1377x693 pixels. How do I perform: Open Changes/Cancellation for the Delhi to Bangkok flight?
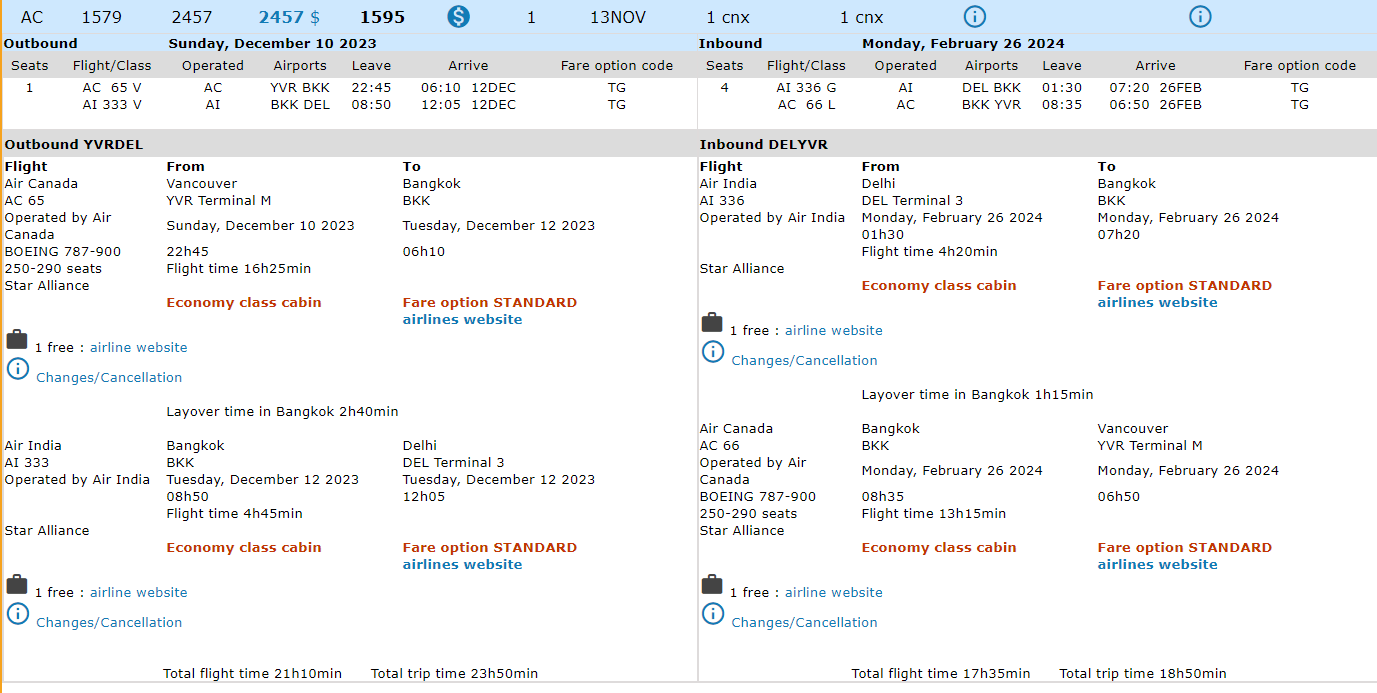tap(804, 361)
